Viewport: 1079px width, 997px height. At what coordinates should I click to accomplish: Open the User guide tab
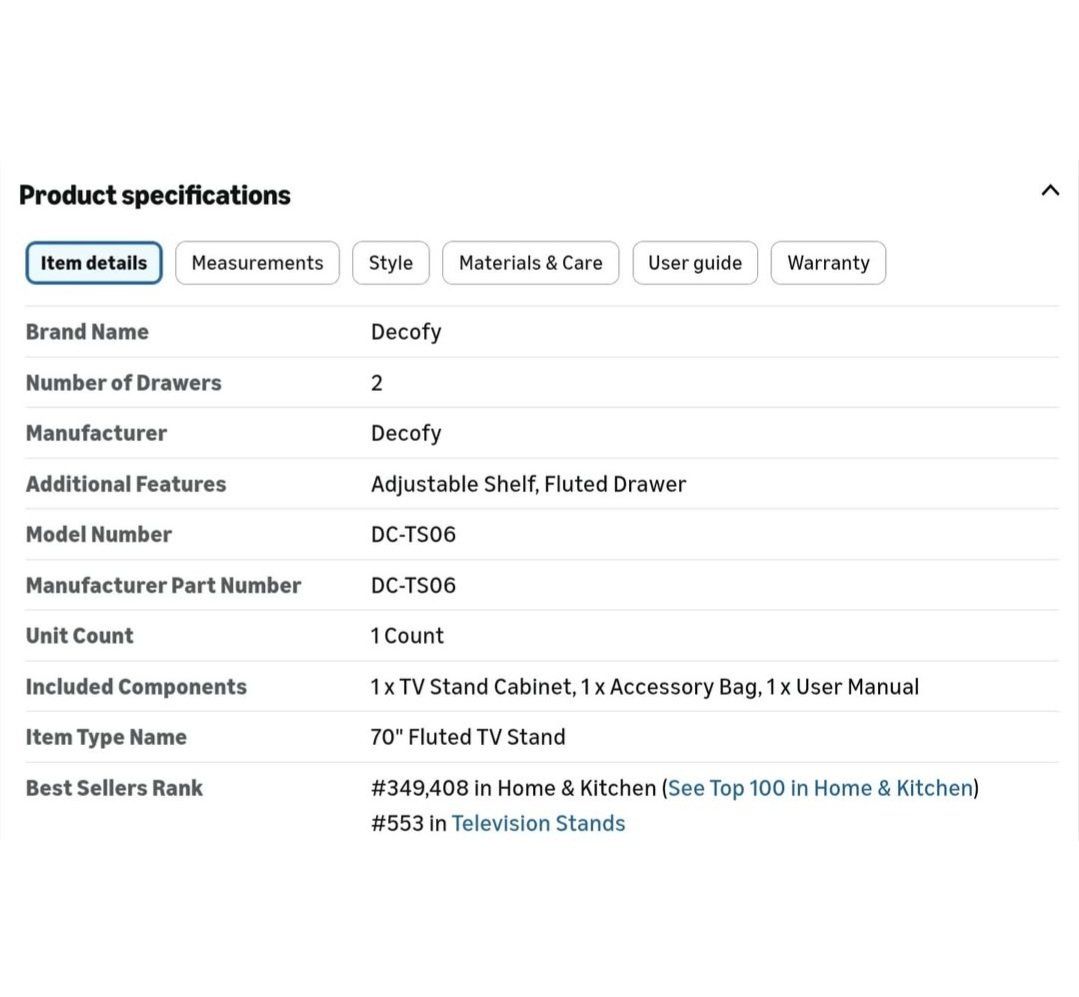coord(695,263)
